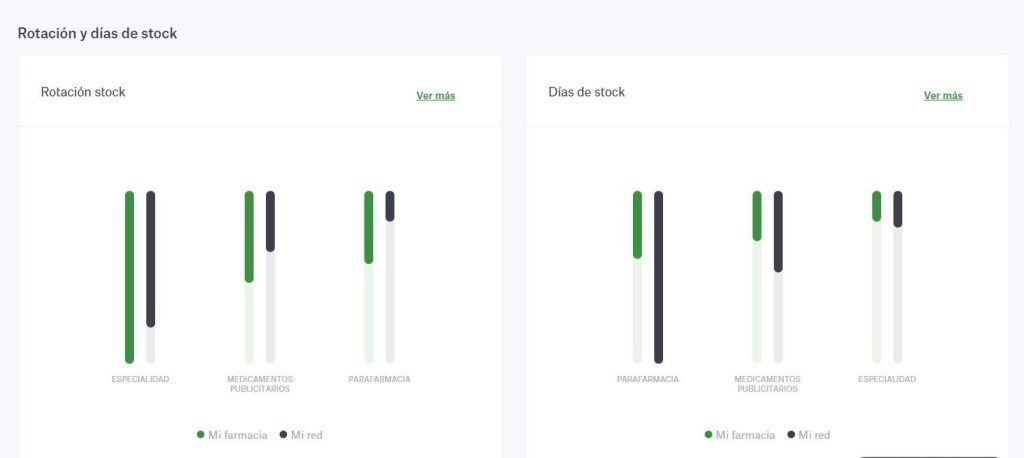The image size is (1024, 458).
Task: Open Ver más link in Días de stock card
Action: [x=943, y=95]
